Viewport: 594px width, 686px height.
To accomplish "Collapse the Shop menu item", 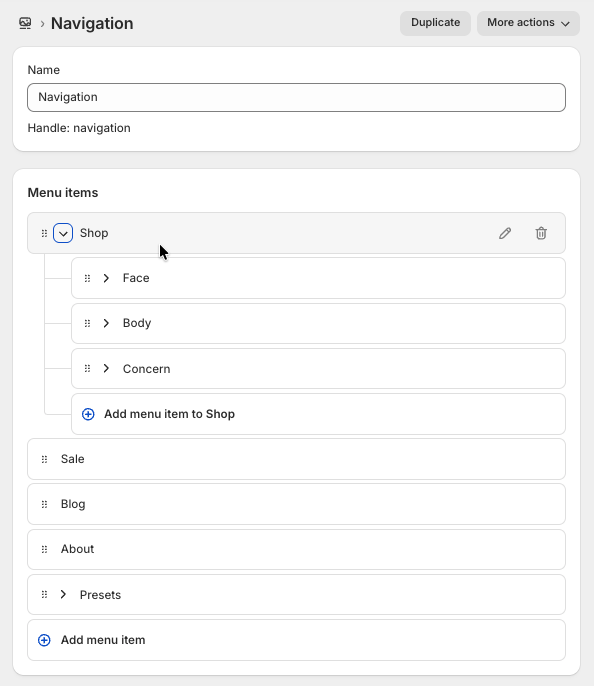I will coord(63,233).
